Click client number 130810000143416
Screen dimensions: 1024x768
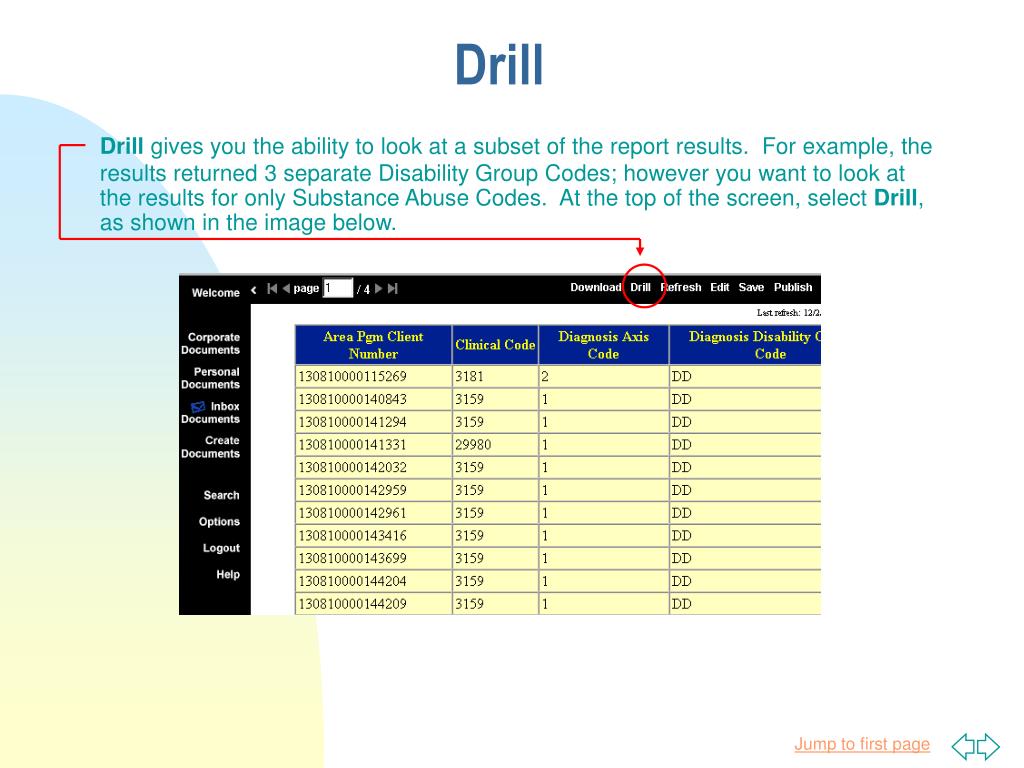tap(353, 536)
